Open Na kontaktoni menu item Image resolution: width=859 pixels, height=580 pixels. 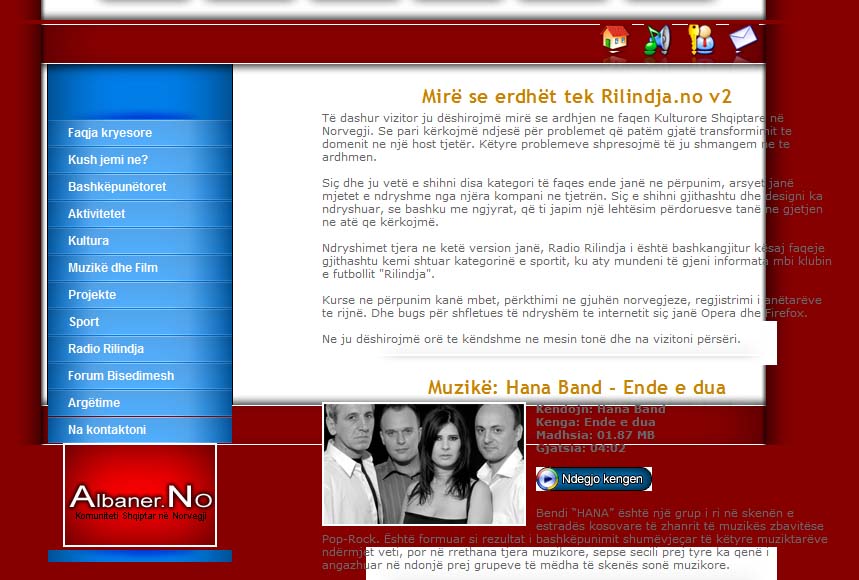coord(140,429)
